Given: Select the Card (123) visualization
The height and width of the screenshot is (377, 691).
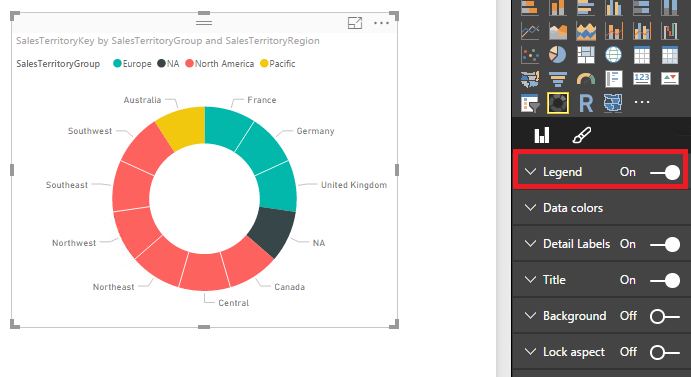Looking at the screenshot, I should (x=642, y=79).
